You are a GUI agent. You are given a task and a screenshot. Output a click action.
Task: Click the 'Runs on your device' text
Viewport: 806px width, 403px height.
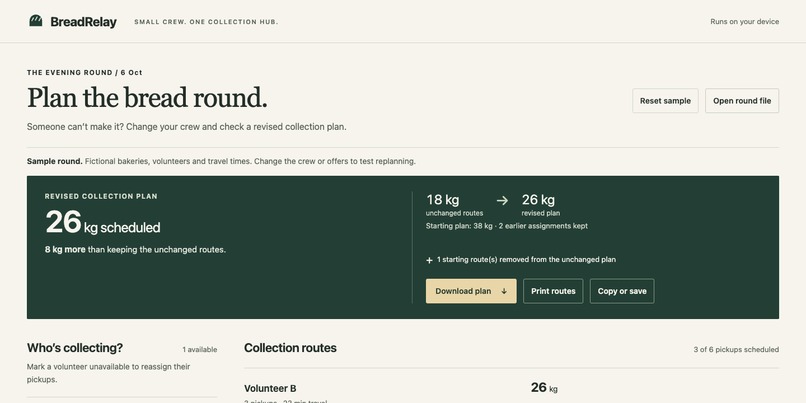(744, 22)
